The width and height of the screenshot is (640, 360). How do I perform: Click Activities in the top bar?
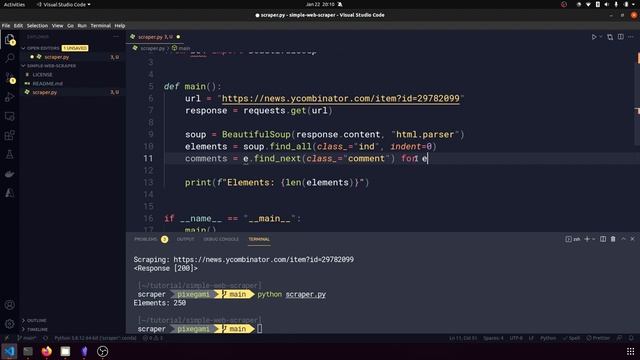(x=14, y=4)
